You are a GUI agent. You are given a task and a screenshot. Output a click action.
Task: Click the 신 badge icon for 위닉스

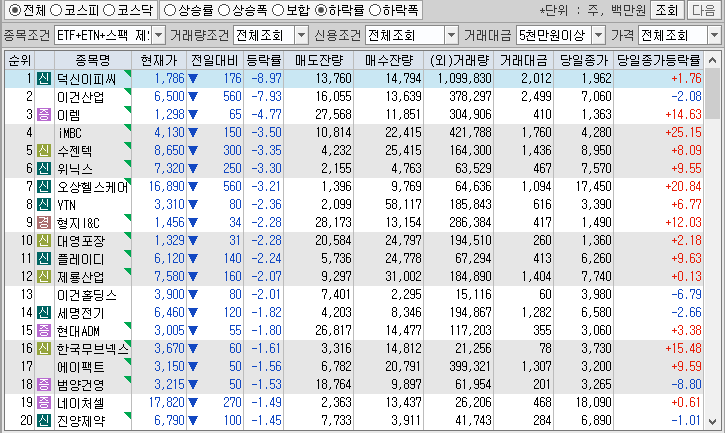click(44, 168)
